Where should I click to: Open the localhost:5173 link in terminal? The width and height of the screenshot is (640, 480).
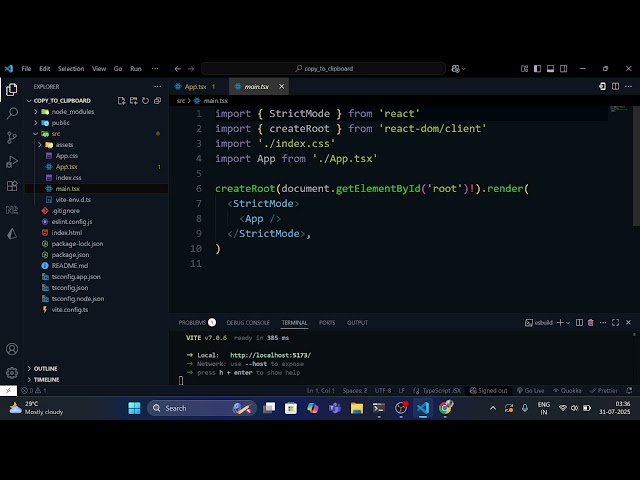[270, 355]
